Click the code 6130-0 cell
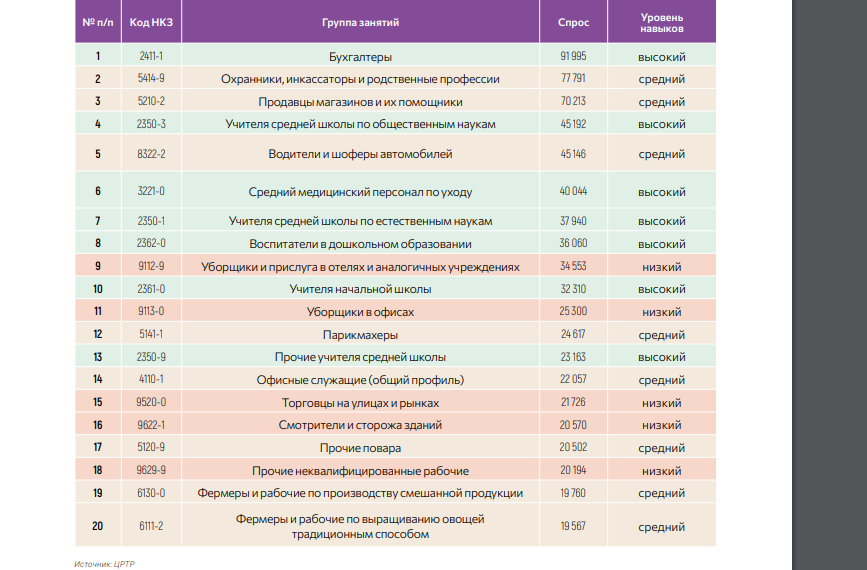The width and height of the screenshot is (867, 570). pyautogui.click(x=151, y=493)
